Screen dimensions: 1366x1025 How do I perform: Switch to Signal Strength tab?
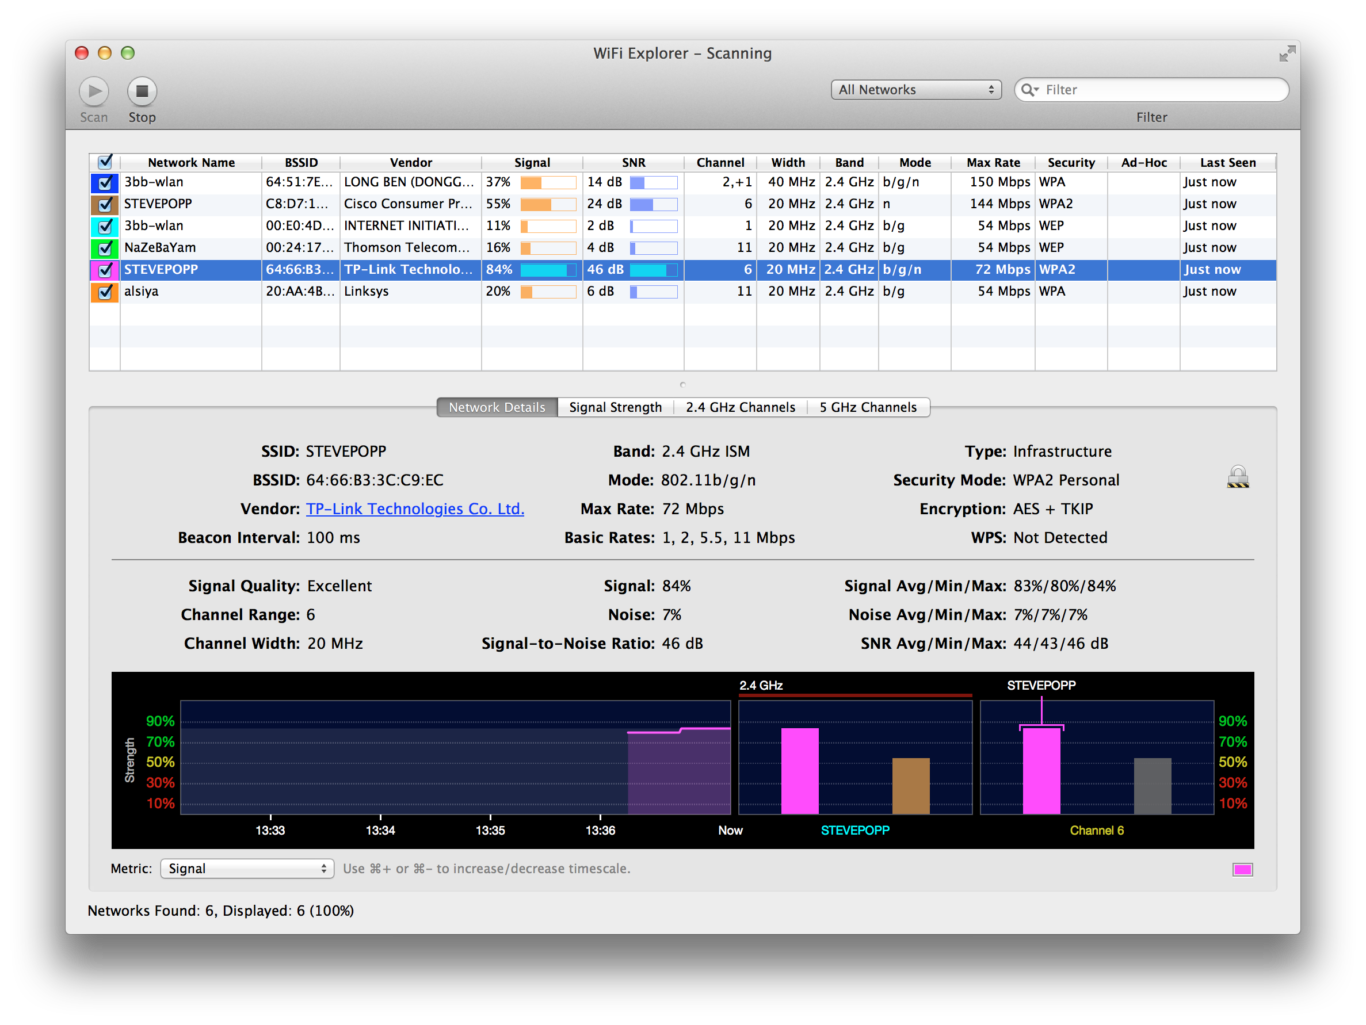pos(615,407)
